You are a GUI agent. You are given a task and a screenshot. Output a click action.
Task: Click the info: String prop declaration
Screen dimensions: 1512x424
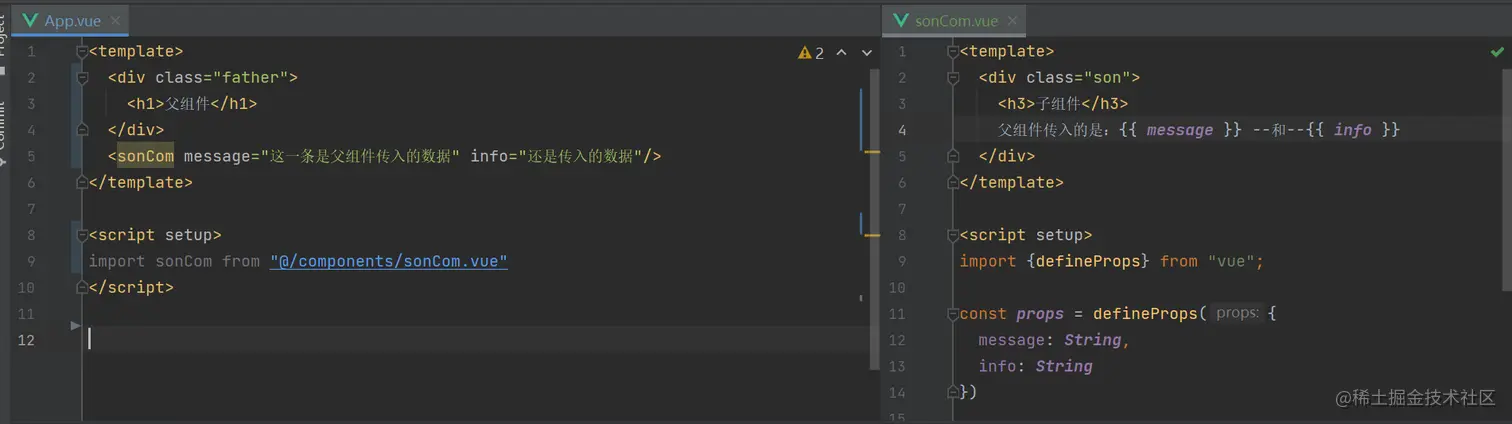tap(1035, 366)
